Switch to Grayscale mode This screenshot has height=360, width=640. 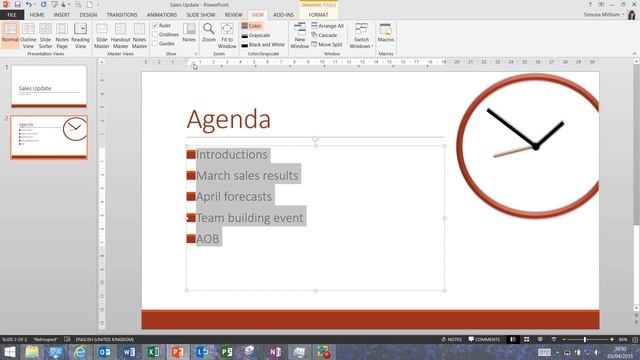click(x=256, y=35)
